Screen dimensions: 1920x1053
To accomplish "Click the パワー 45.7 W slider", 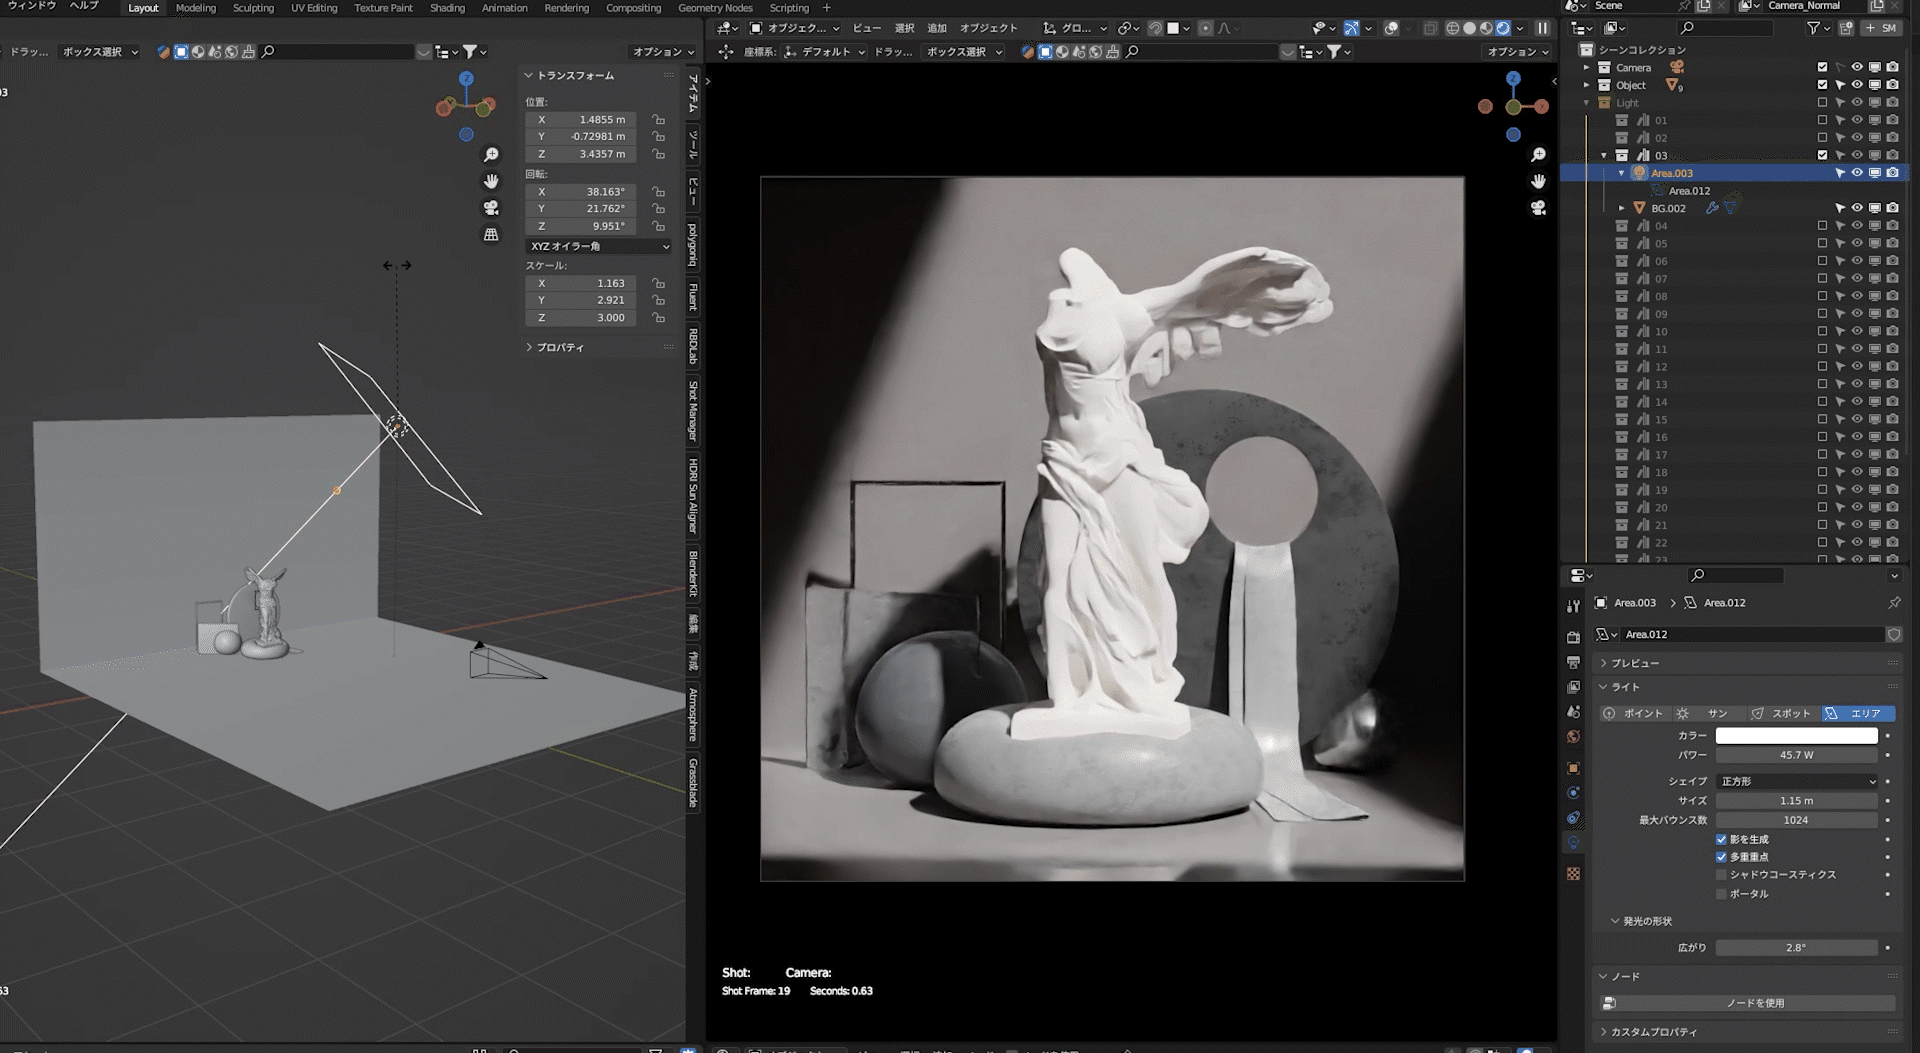I will click(x=1797, y=755).
